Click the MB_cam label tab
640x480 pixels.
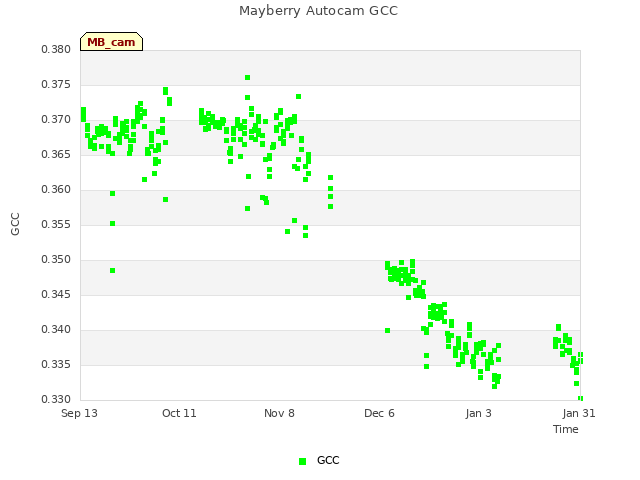[111, 42]
